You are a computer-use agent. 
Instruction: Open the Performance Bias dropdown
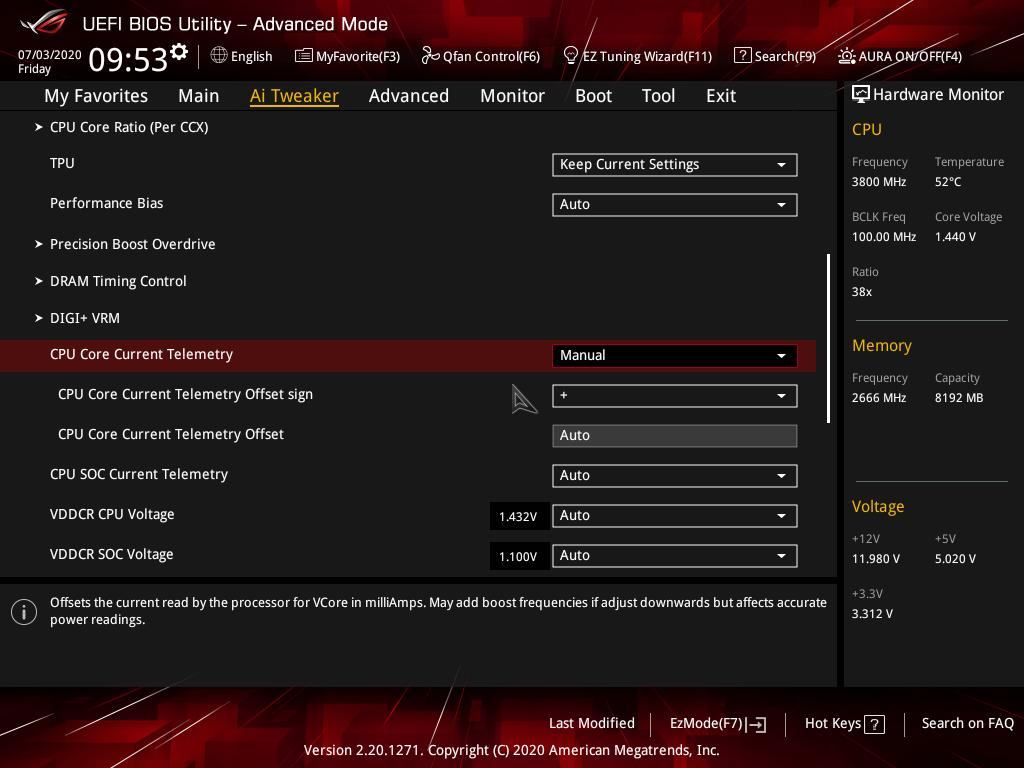click(x=675, y=204)
